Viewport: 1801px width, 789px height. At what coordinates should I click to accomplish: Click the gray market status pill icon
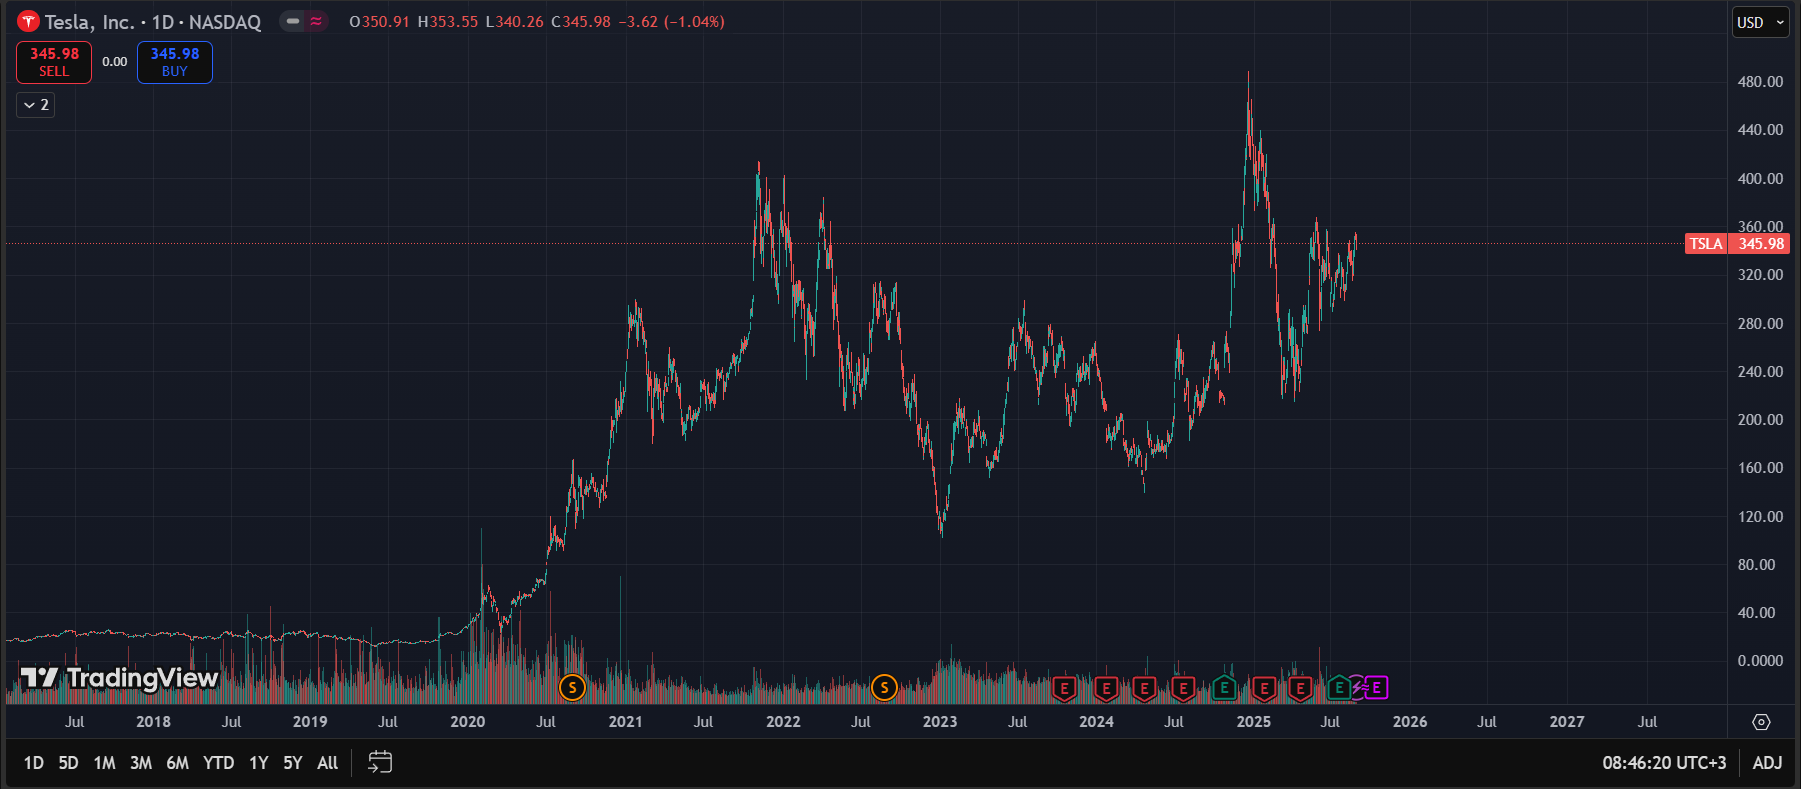click(x=292, y=21)
